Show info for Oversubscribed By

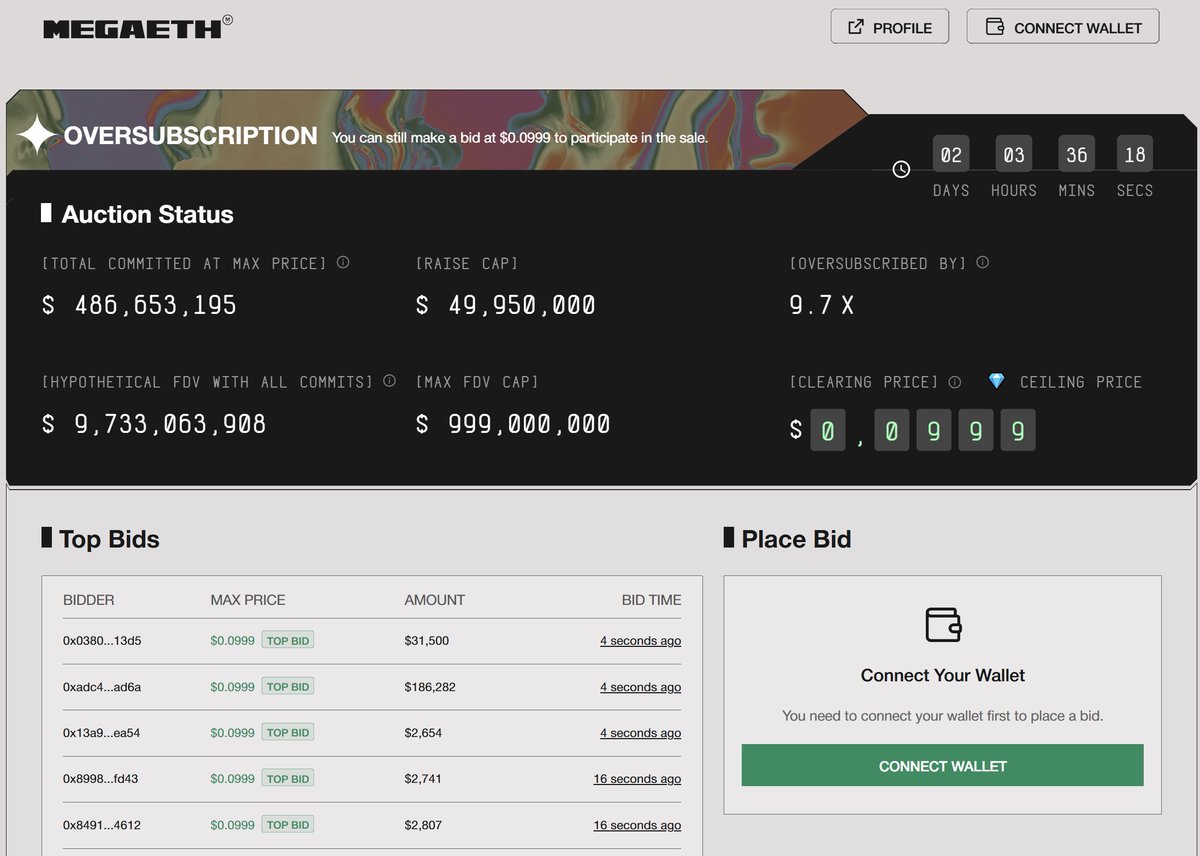click(x=983, y=263)
